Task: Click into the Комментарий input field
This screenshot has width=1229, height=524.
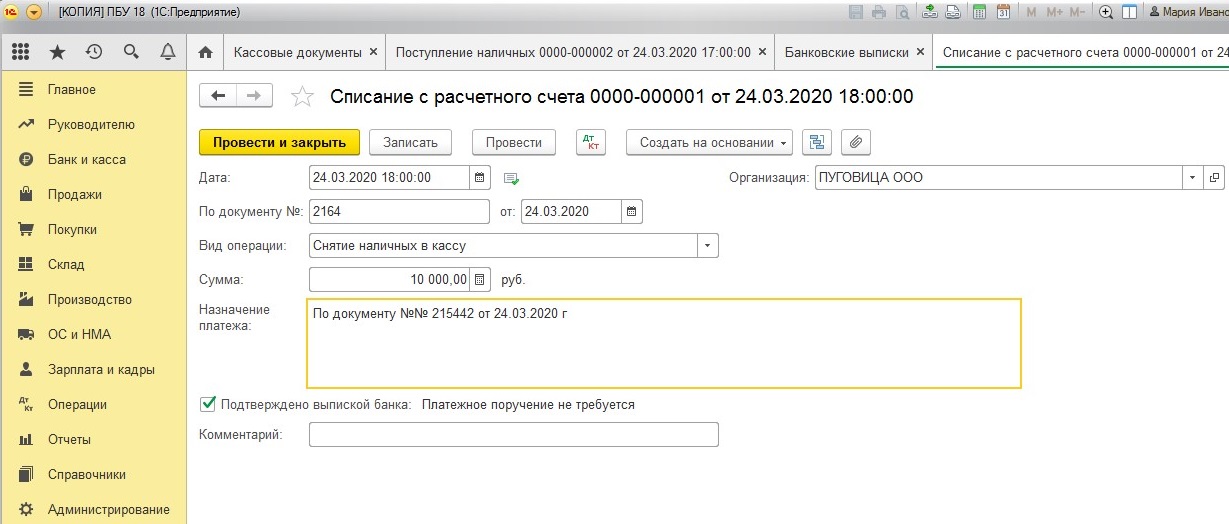Action: 514,434
